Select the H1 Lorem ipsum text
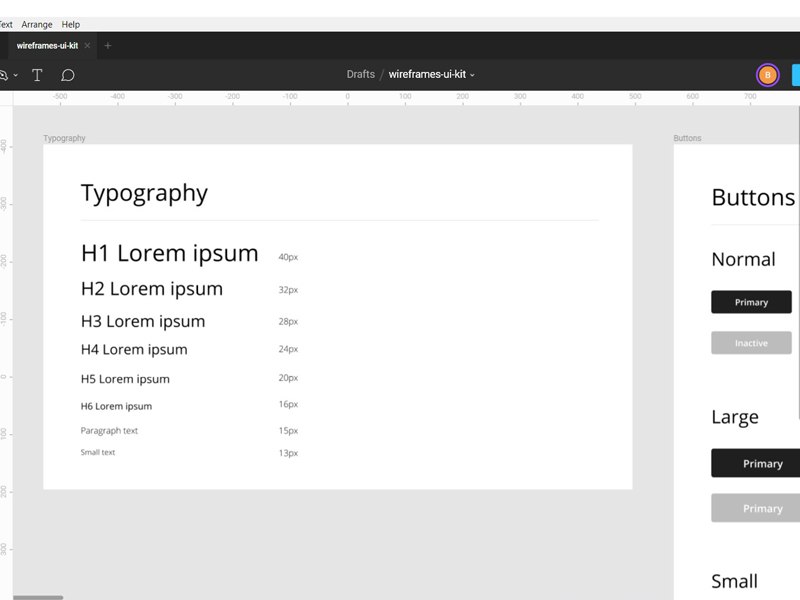The height and width of the screenshot is (600, 800). coord(169,254)
